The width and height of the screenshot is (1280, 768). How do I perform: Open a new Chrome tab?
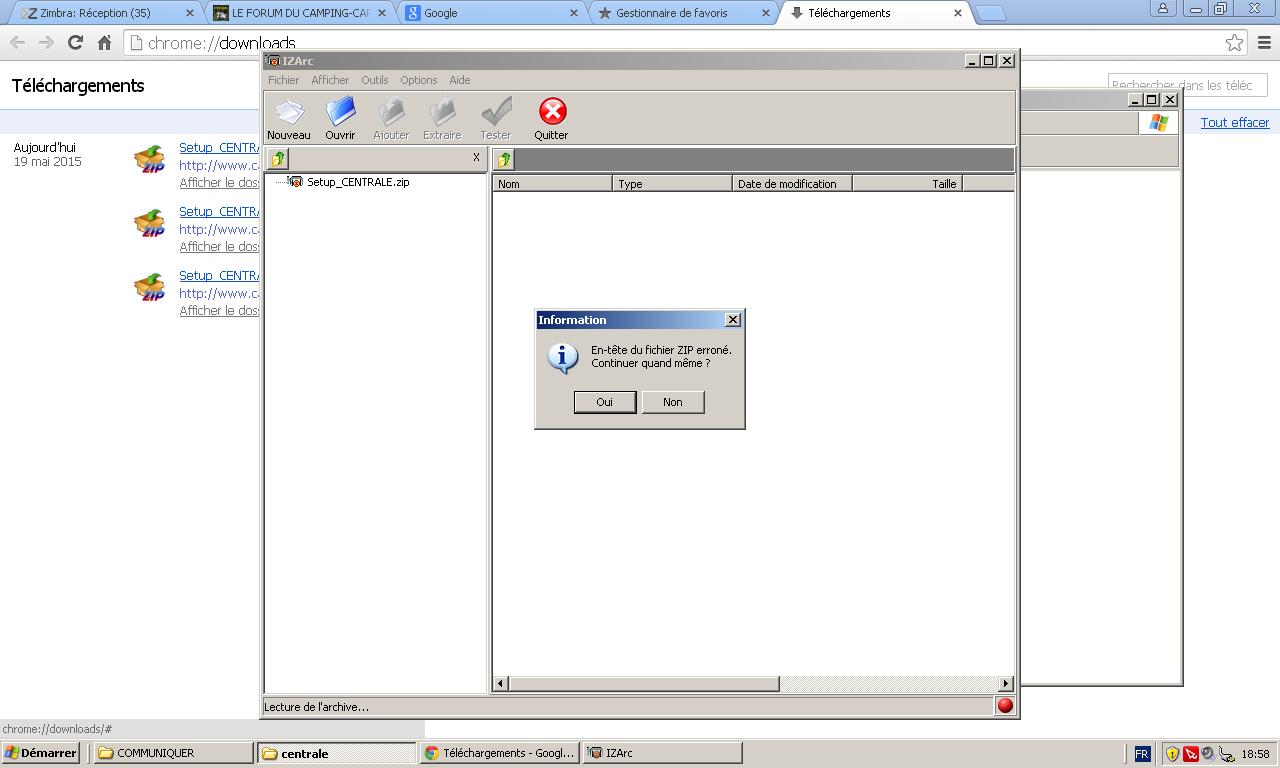click(x=990, y=13)
